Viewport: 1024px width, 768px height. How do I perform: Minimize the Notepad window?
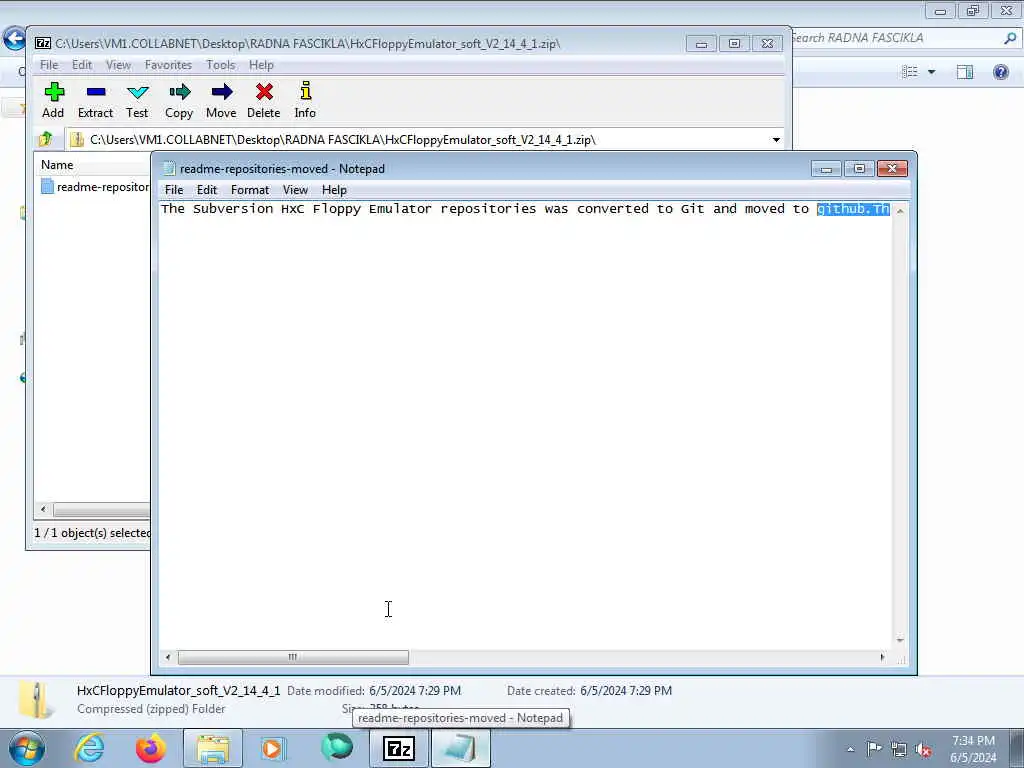point(826,168)
